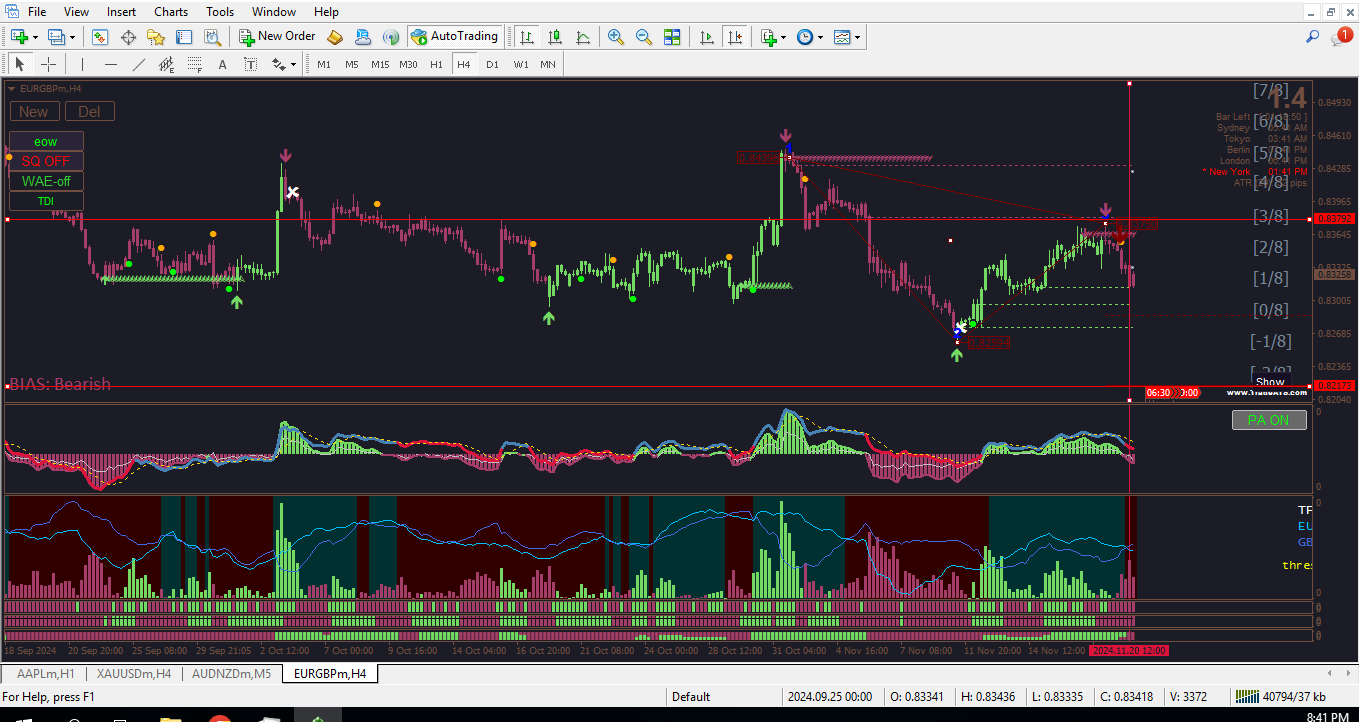Draw a trendline

coord(138,64)
